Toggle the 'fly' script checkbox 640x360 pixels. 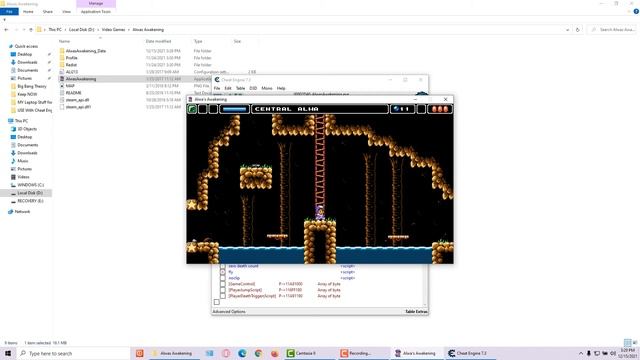click(222, 272)
